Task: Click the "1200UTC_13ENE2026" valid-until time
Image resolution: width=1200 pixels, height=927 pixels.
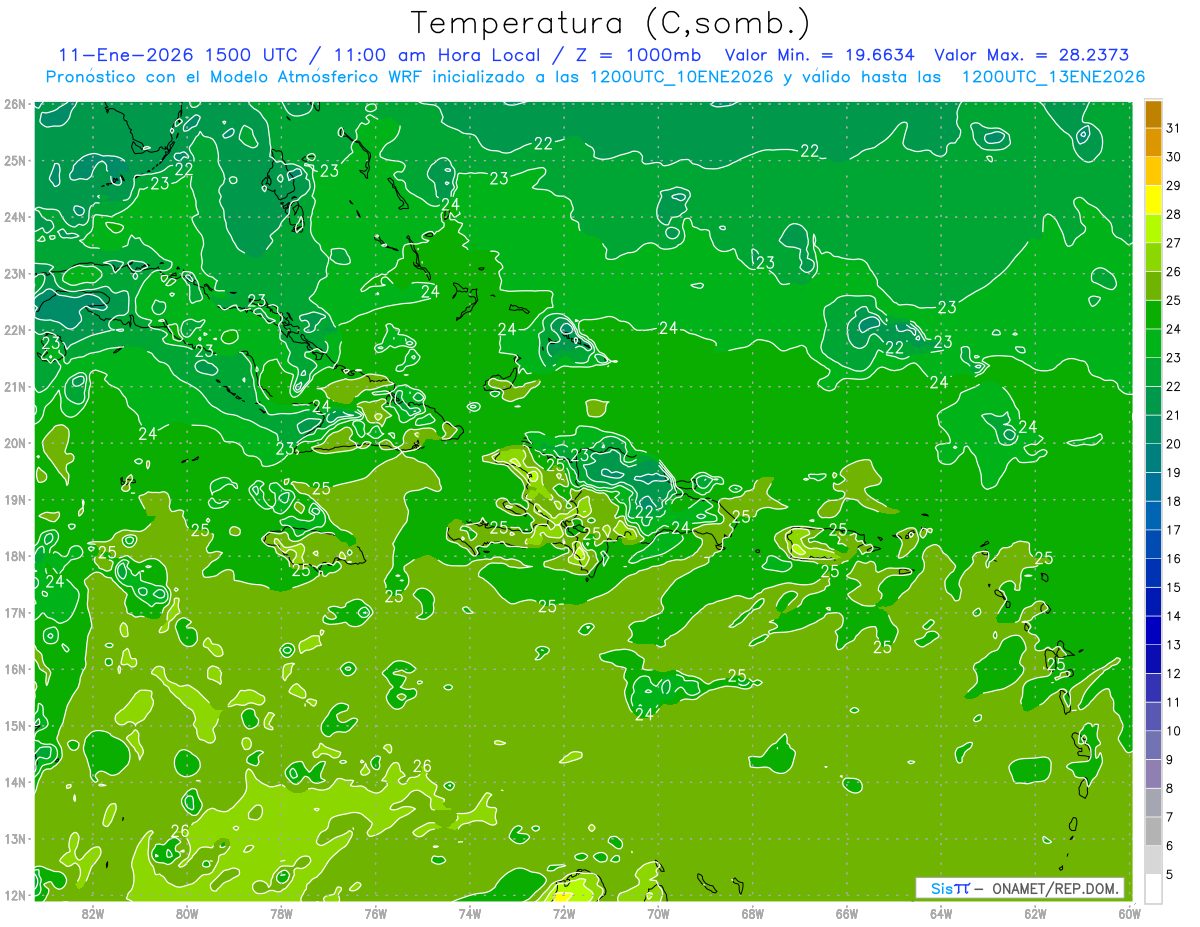Action: click(1053, 77)
